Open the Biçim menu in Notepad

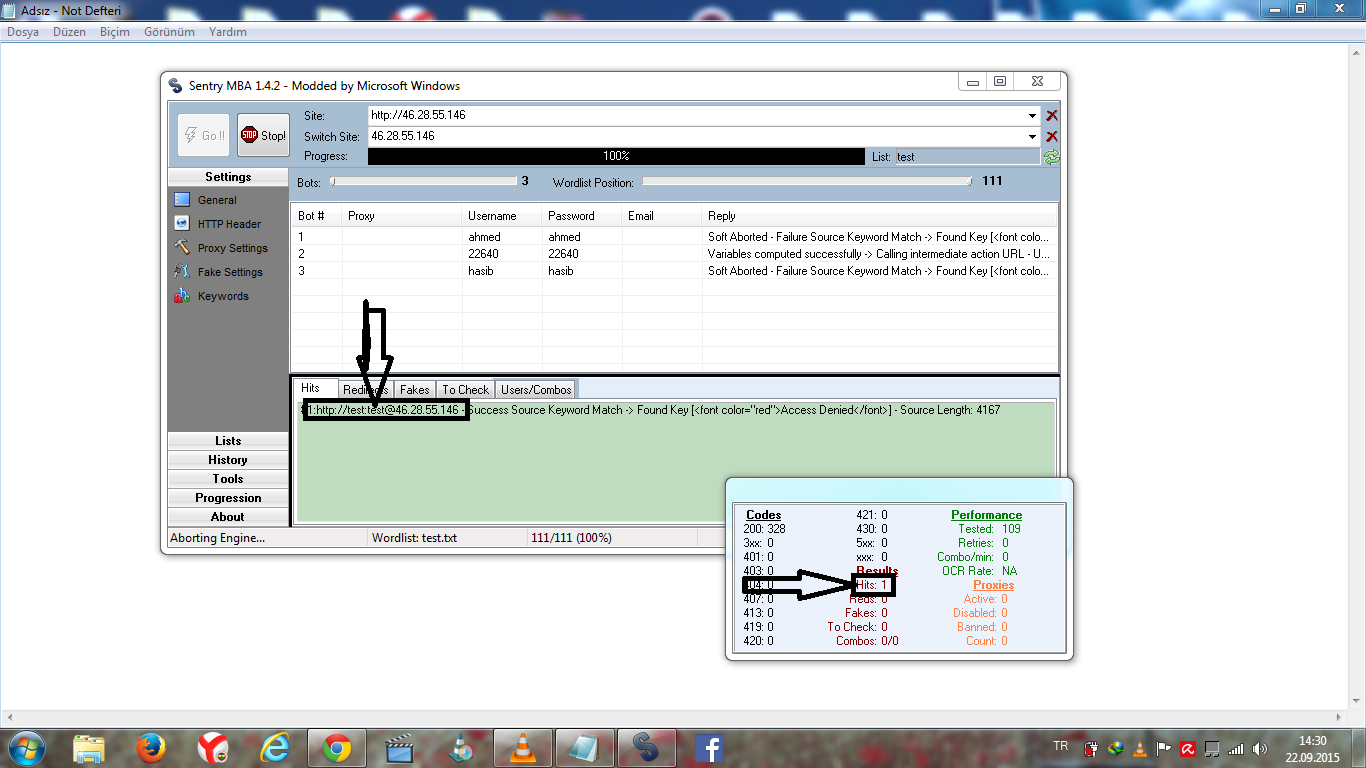pos(115,32)
